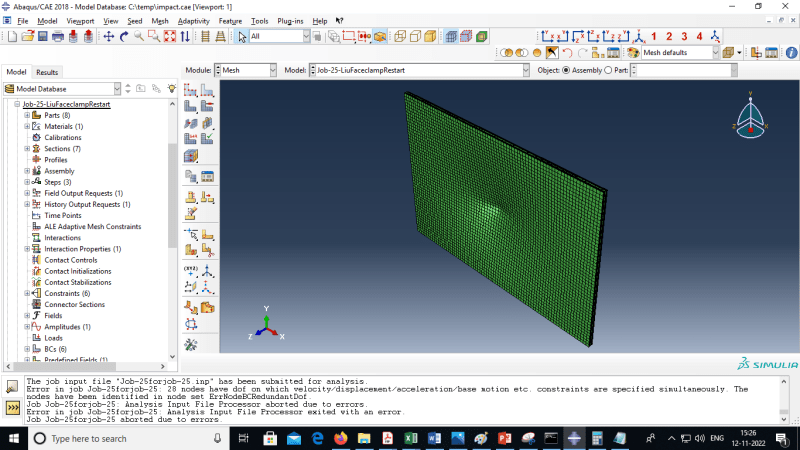This screenshot has width=800, height=450.
Task: Apply custom view 3
Action: point(684,36)
